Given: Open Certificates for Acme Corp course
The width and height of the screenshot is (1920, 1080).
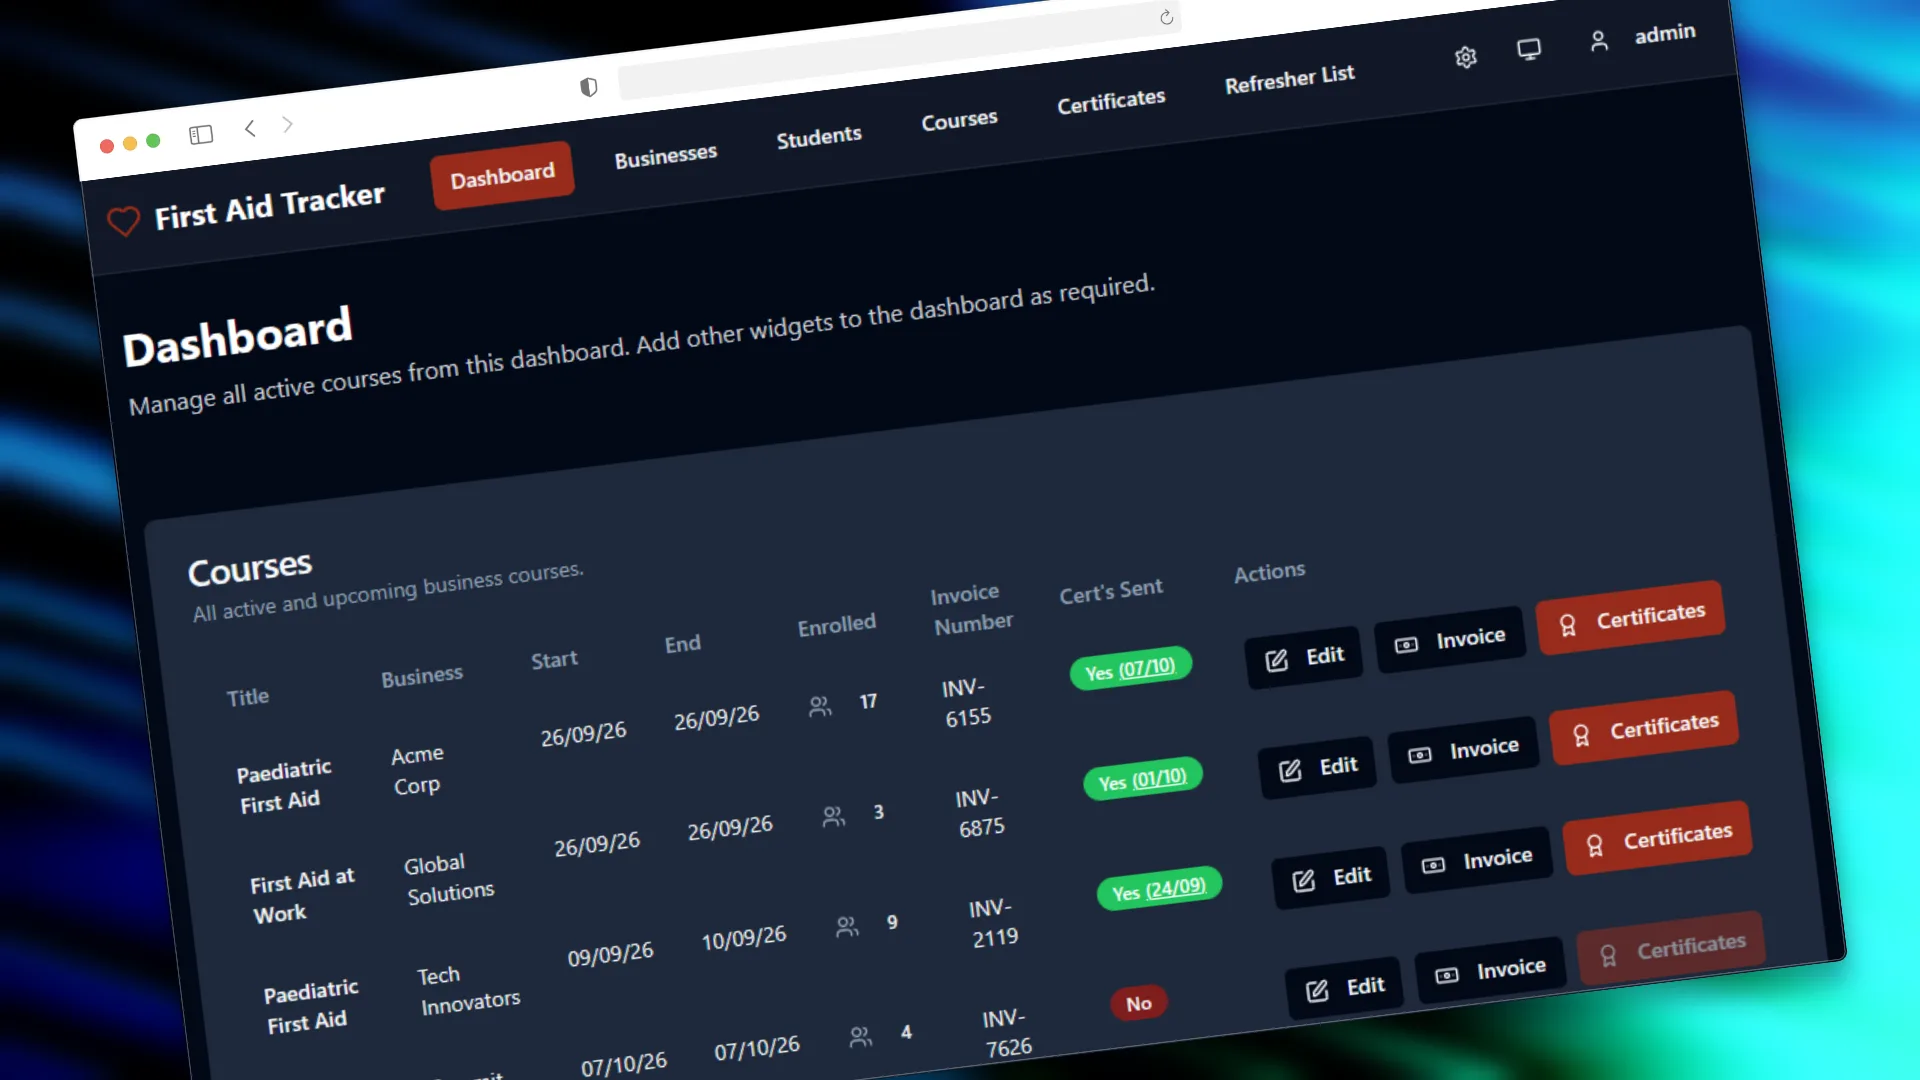Looking at the screenshot, I should (1631, 618).
